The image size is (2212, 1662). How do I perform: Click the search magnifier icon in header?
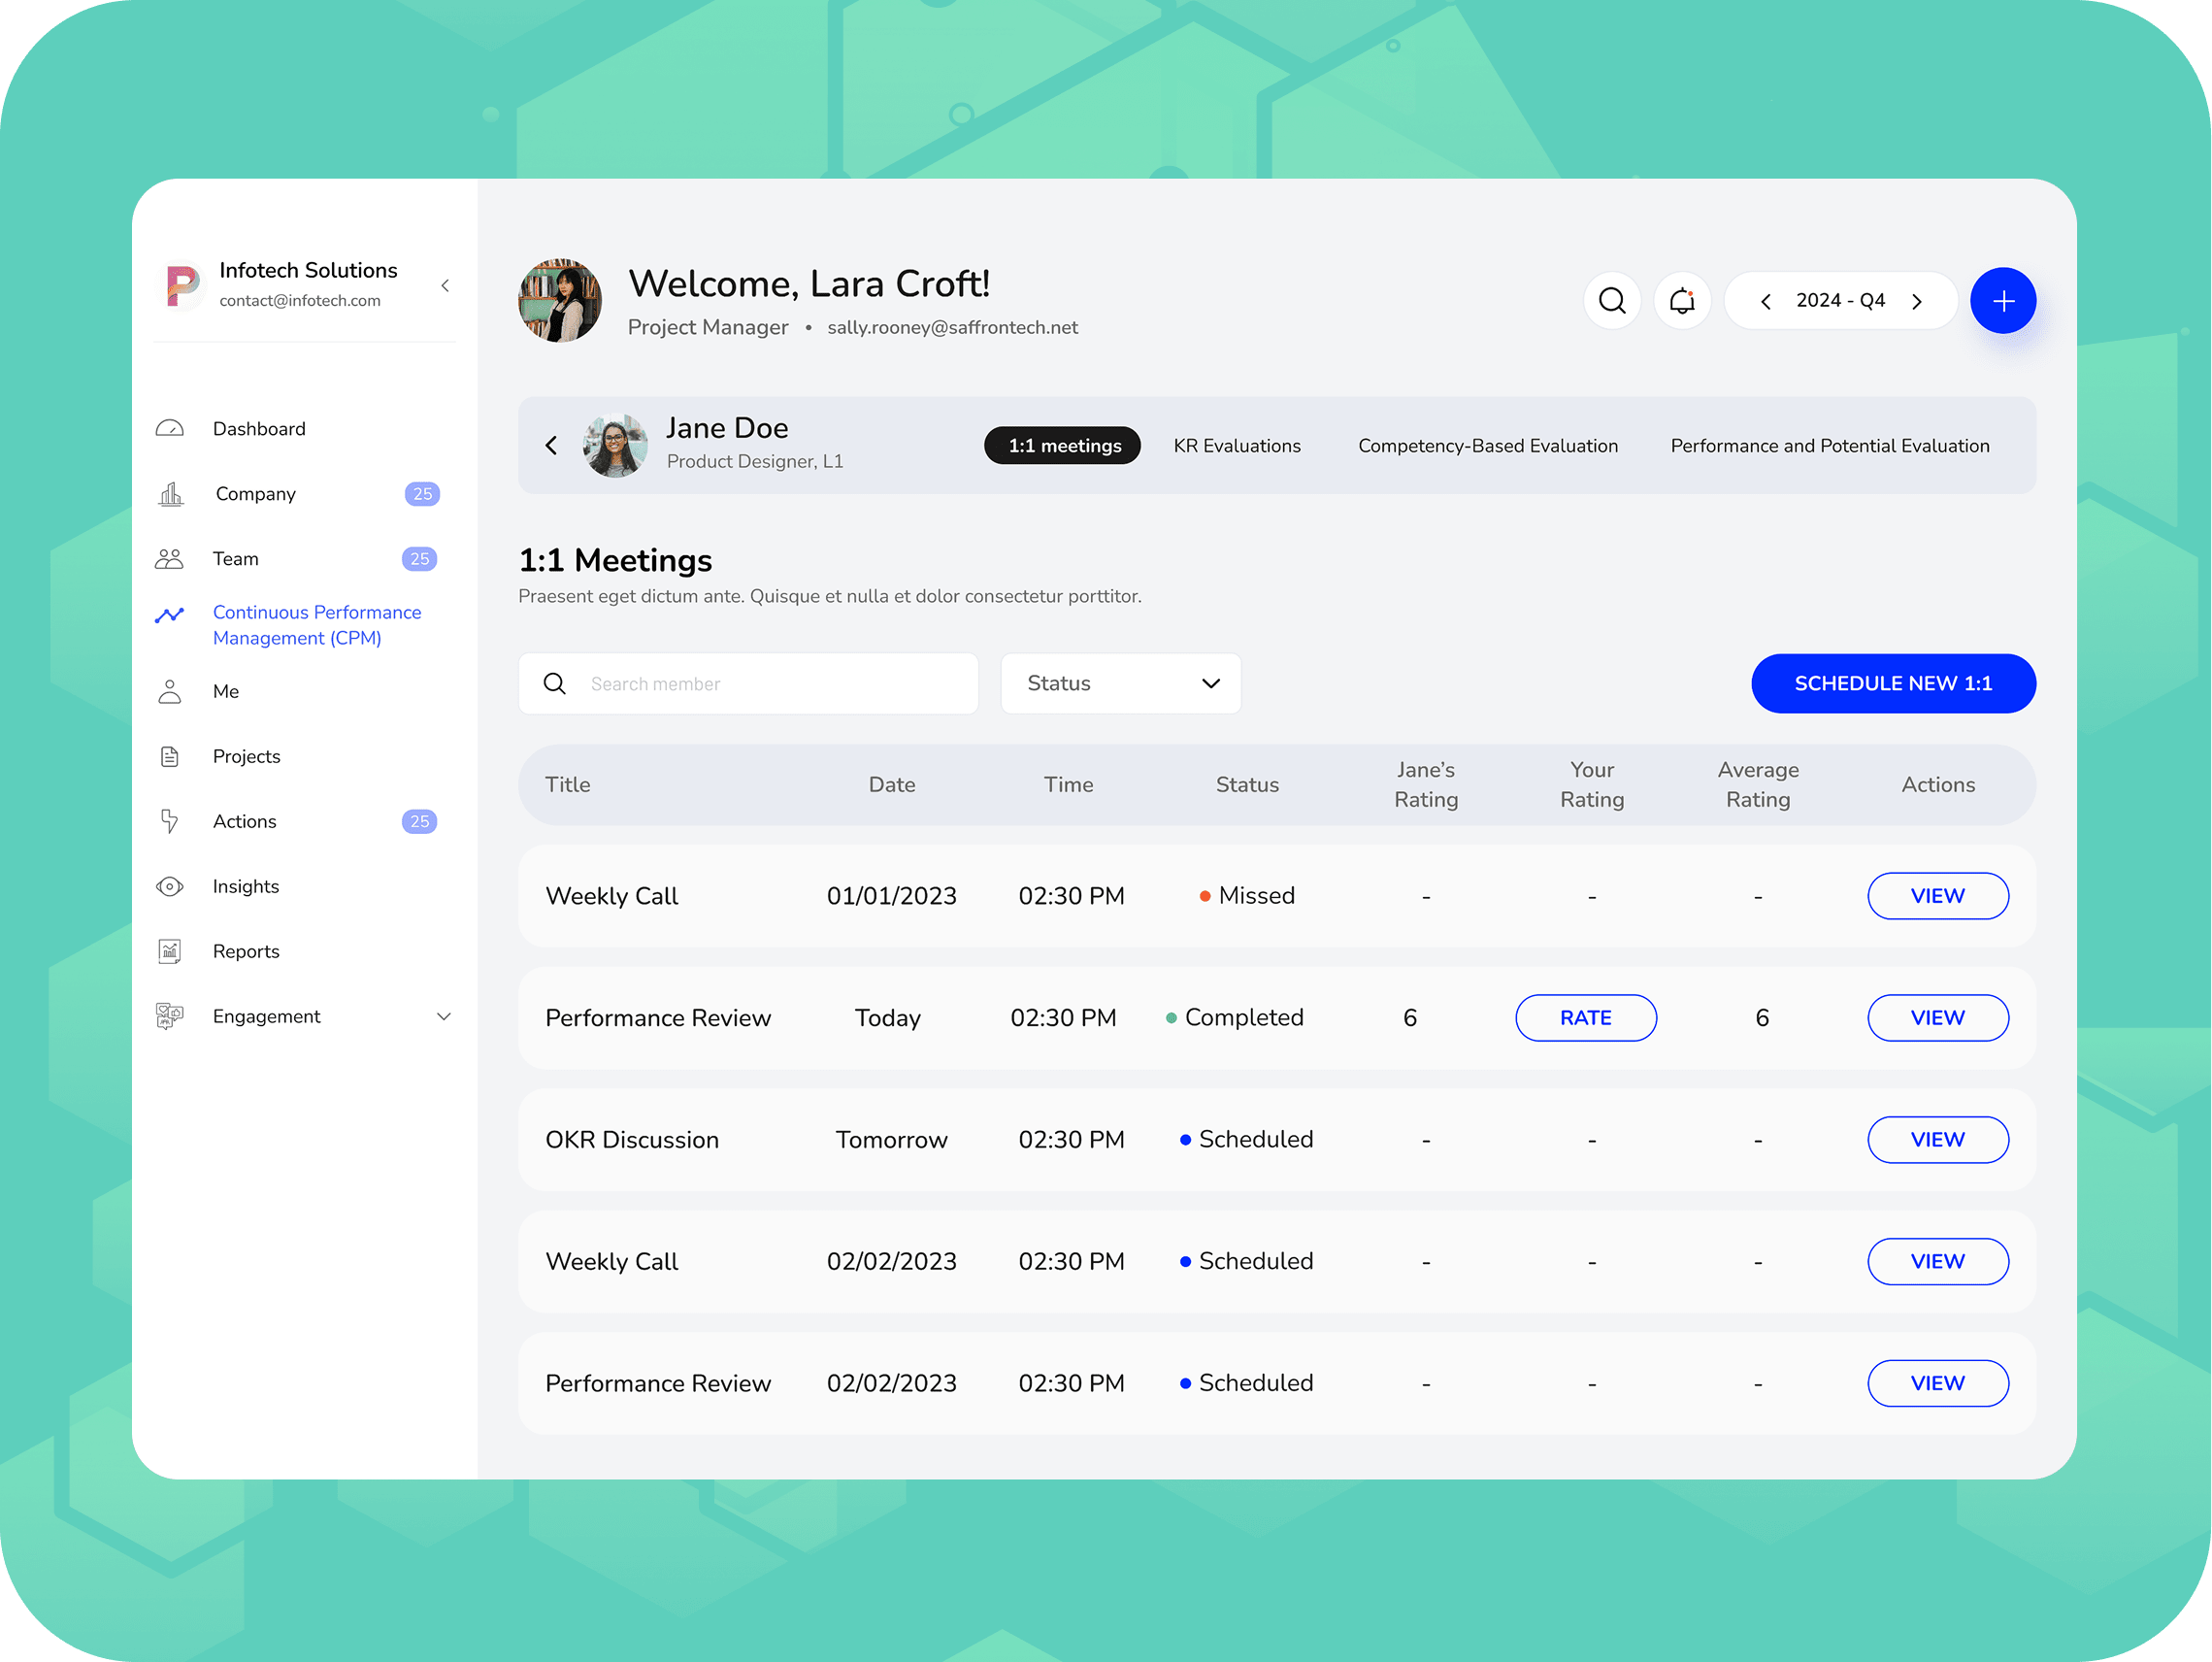(1611, 300)
